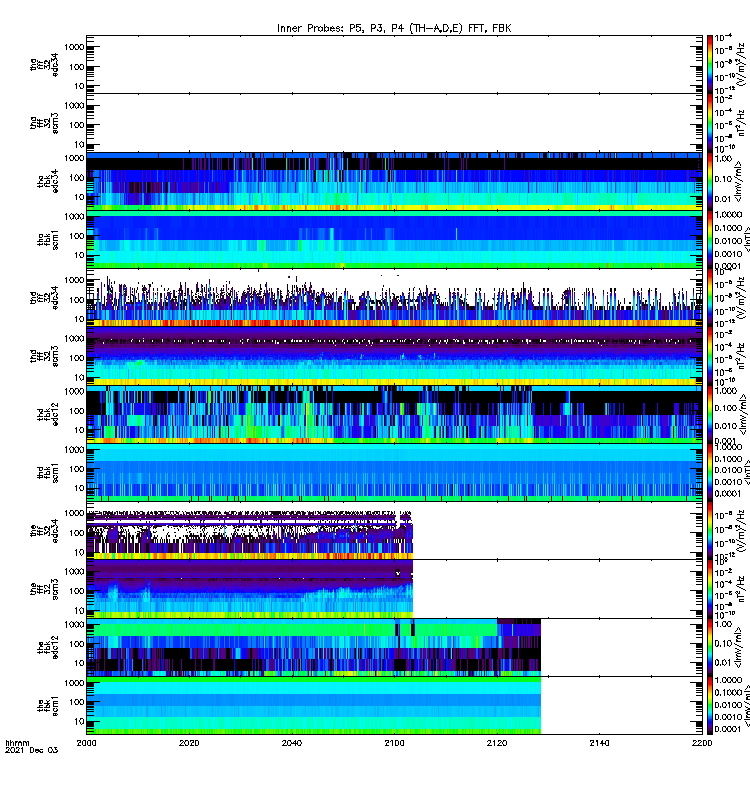Click the 'thd fbk edc12' panel label
Viewport: 750px width, 800px height.
48,414
